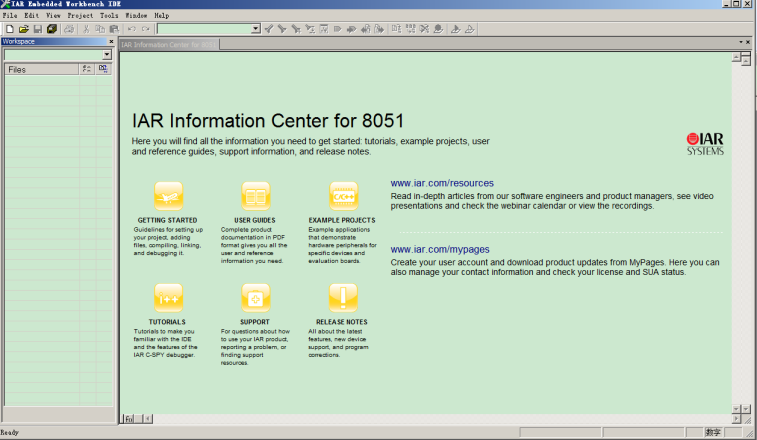This screenshot has width=757, height=440.
Task: Click the Make build icon
Action: 410,29
